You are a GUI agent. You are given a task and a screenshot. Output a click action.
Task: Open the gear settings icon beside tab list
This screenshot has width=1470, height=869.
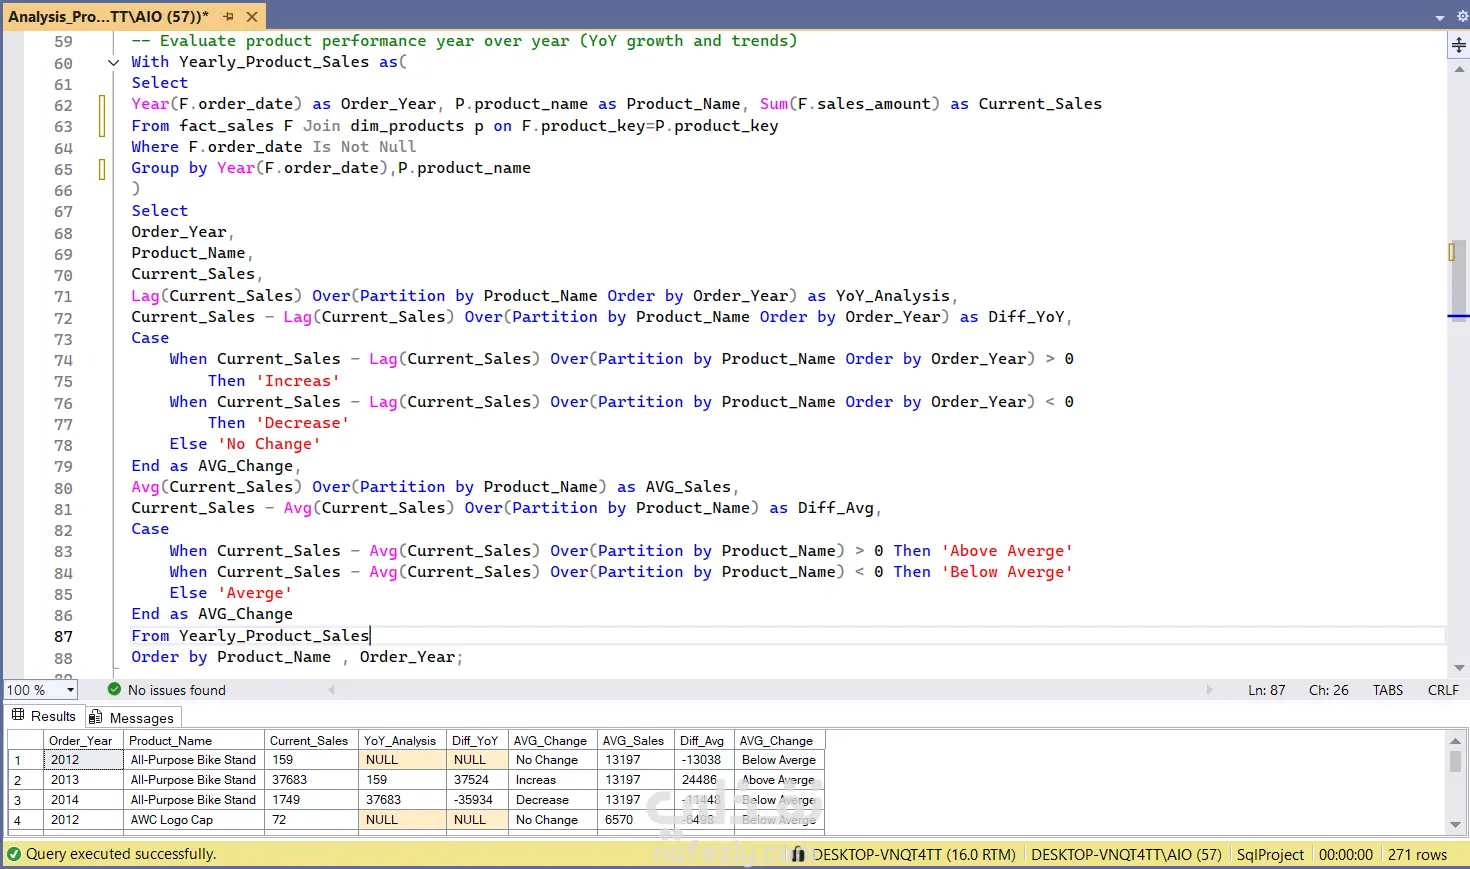(x=1462, y=17)
